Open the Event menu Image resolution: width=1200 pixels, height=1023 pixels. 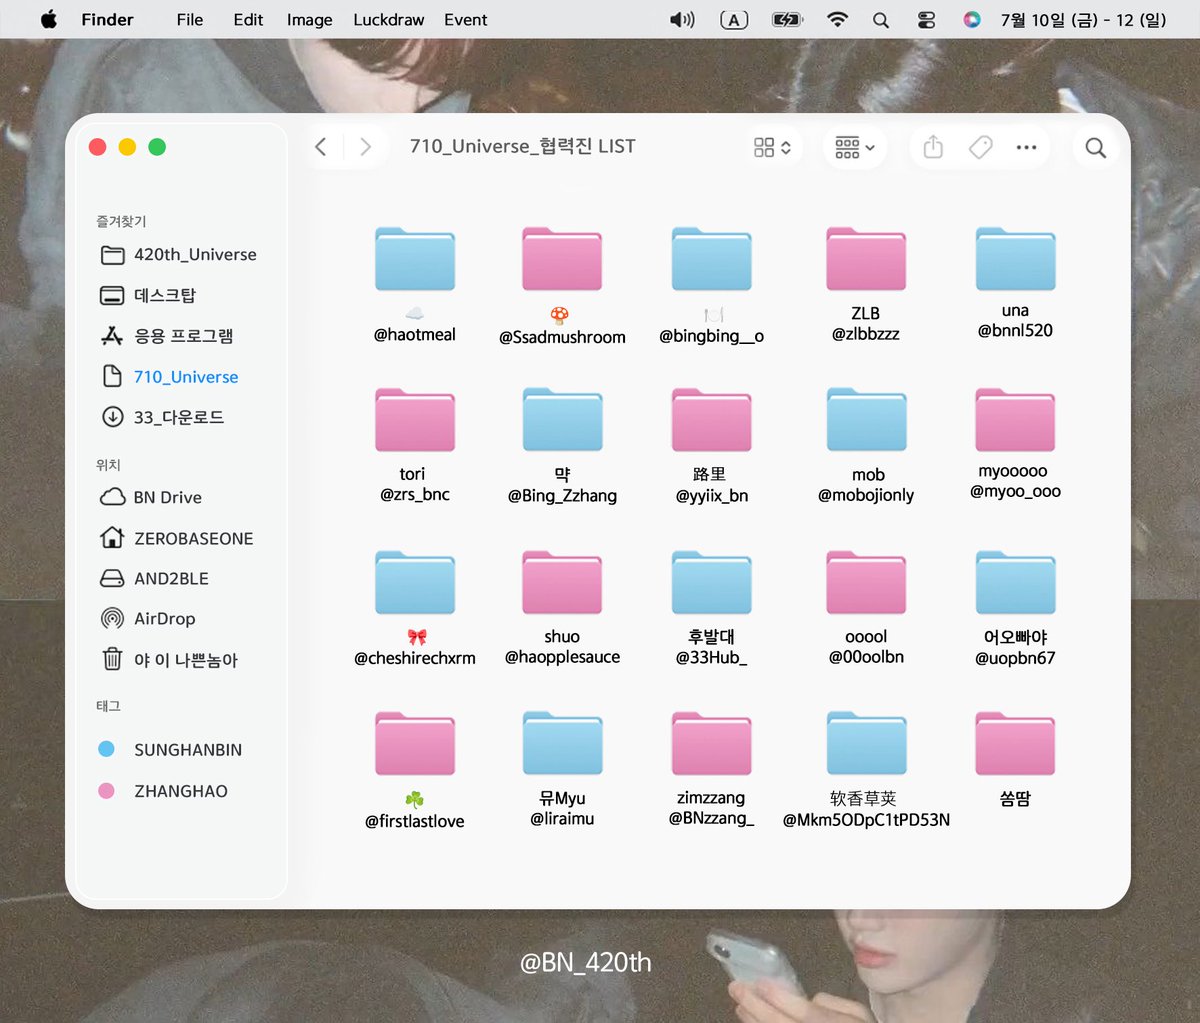(x=466, y=19)
